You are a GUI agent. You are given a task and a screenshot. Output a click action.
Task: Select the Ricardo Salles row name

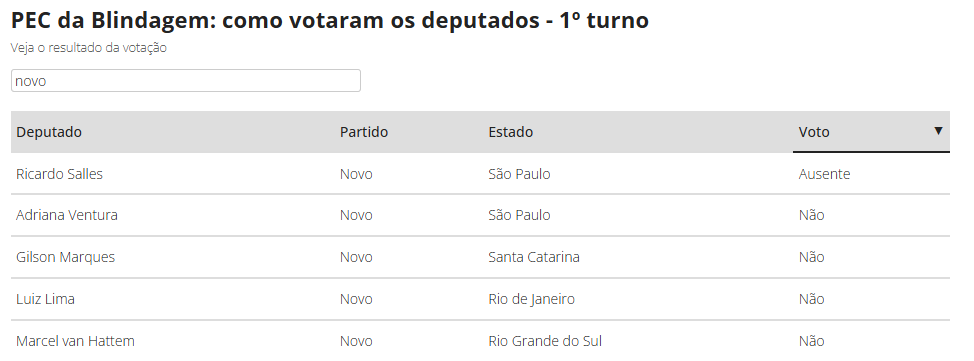tap(60, 174)
